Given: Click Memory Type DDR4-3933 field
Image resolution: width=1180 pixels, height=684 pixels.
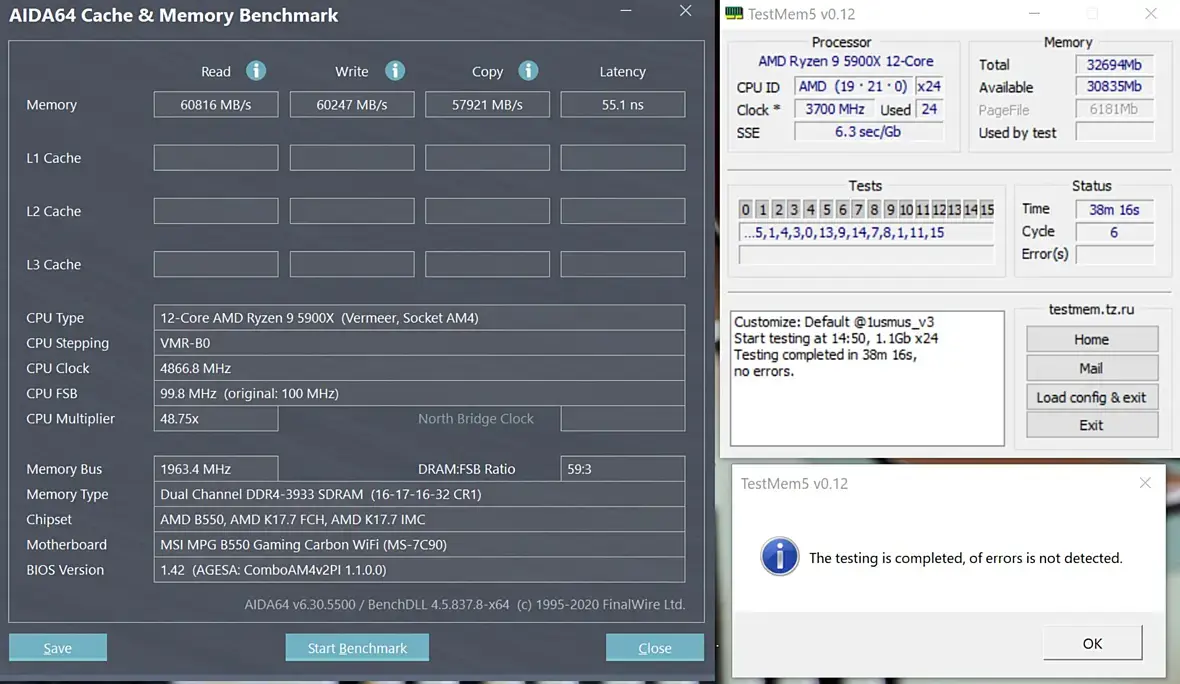Looking at the screenshot, I should 419,494.
